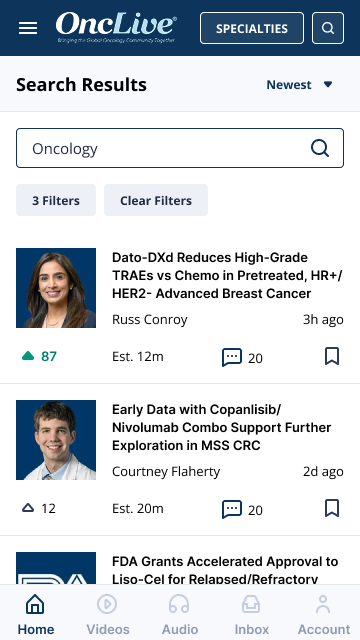This screenshot has width=360, height=640.
Task: Open the Inbox tray icon
Action: tap(251, 604)
